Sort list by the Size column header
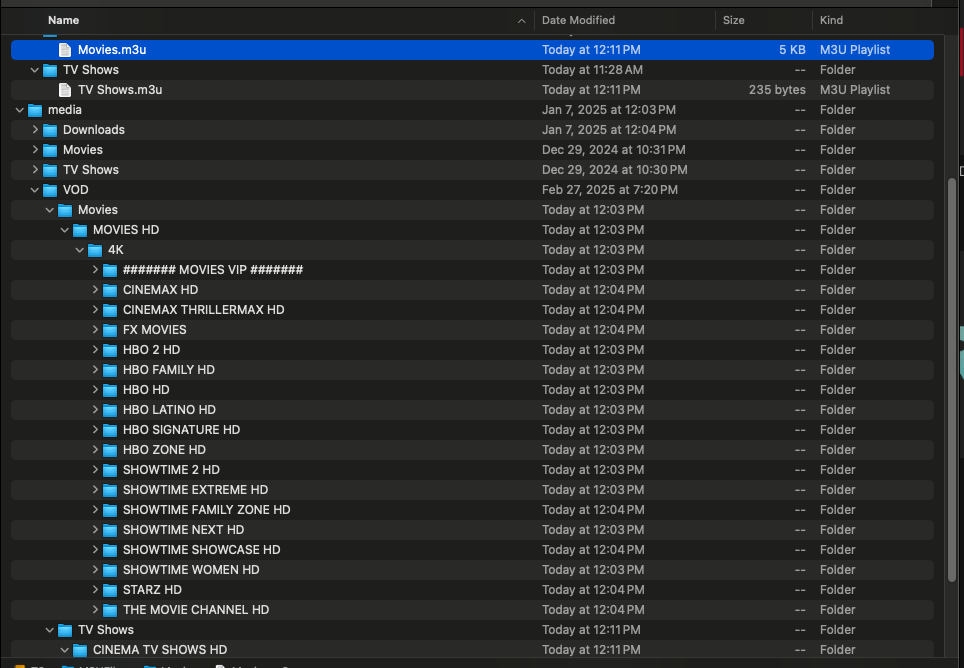Screen dimensions: 964x668 [x=733, y=20]
